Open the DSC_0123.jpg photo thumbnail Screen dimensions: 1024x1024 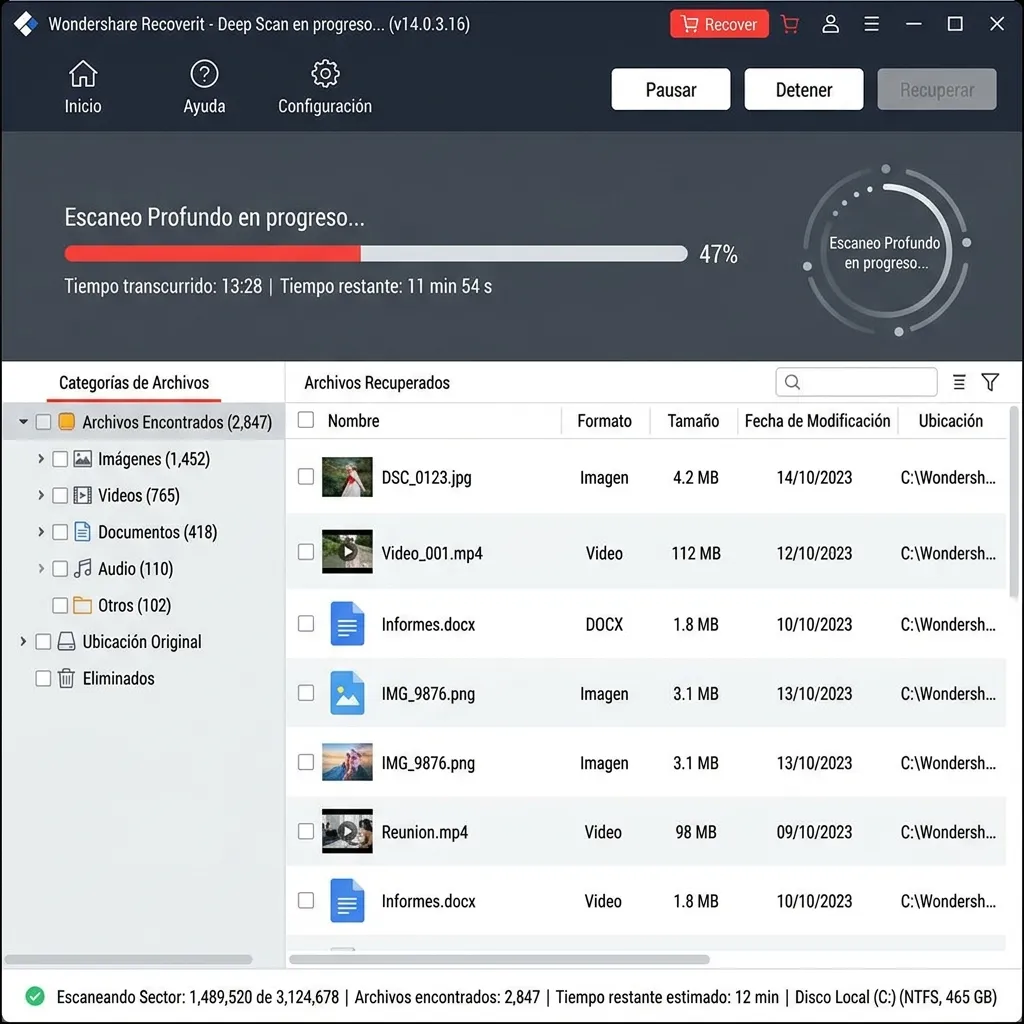tap(347, 477)
